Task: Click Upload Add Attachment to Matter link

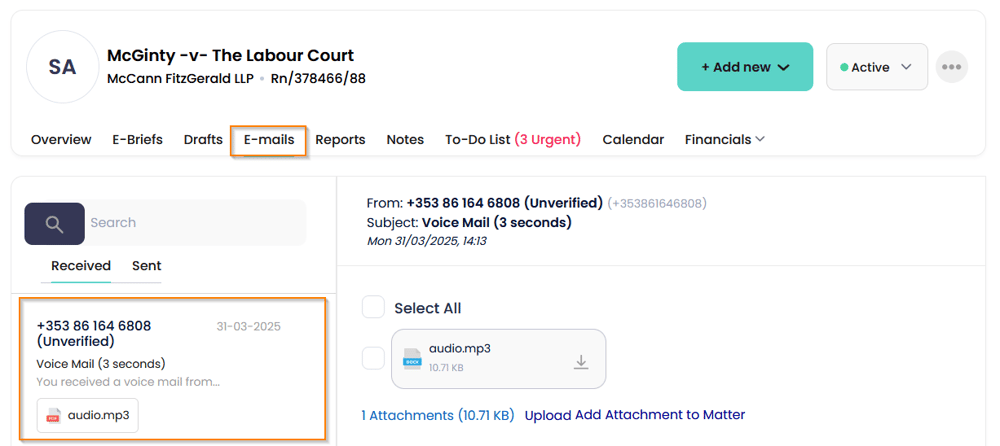Action: pos(635,415)
